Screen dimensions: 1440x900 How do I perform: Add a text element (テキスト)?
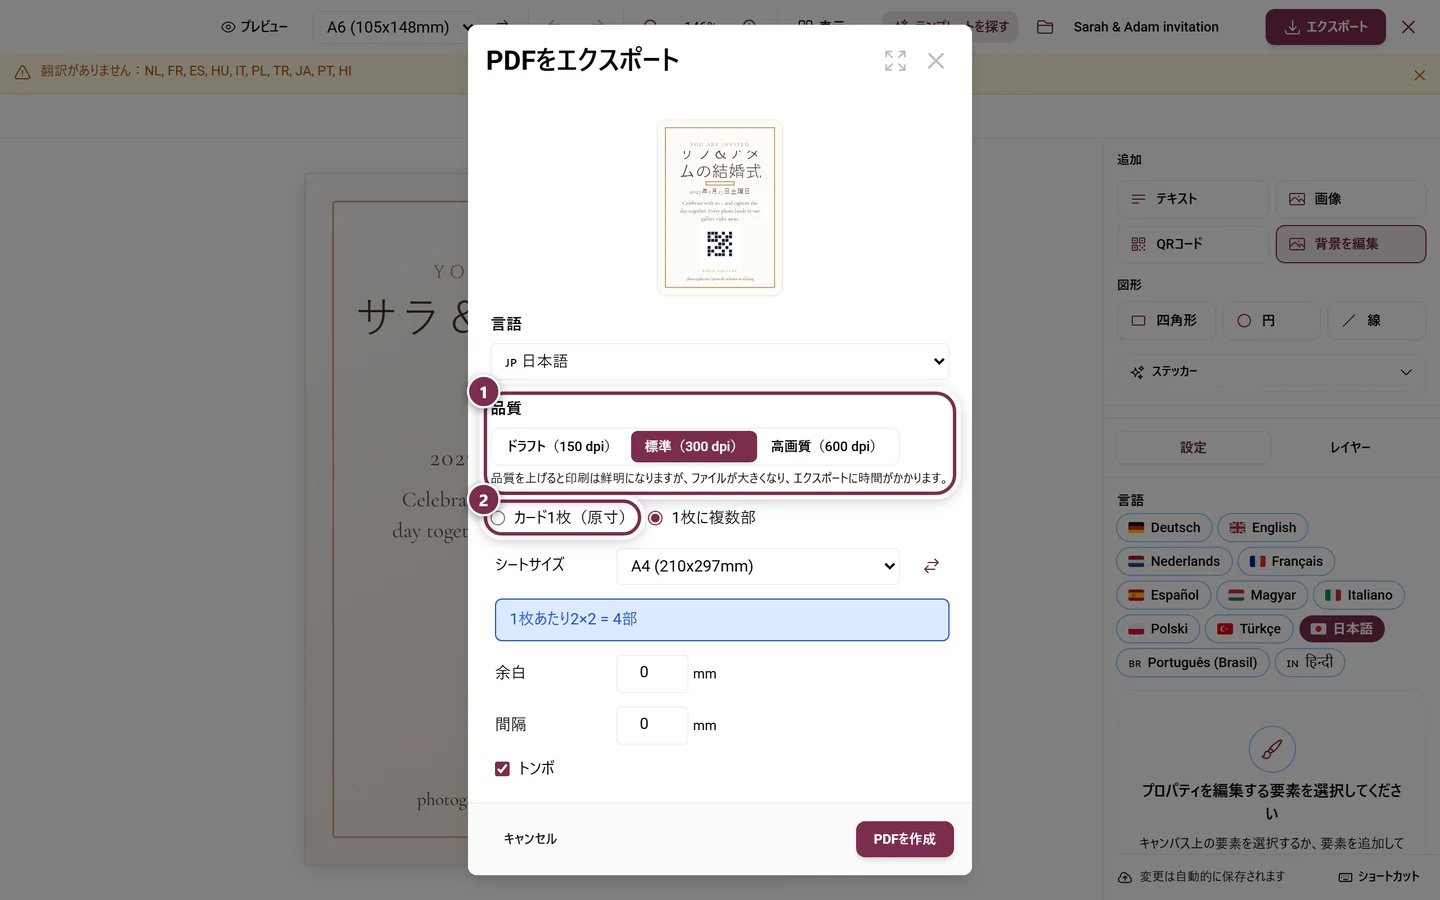(1192, 199)
